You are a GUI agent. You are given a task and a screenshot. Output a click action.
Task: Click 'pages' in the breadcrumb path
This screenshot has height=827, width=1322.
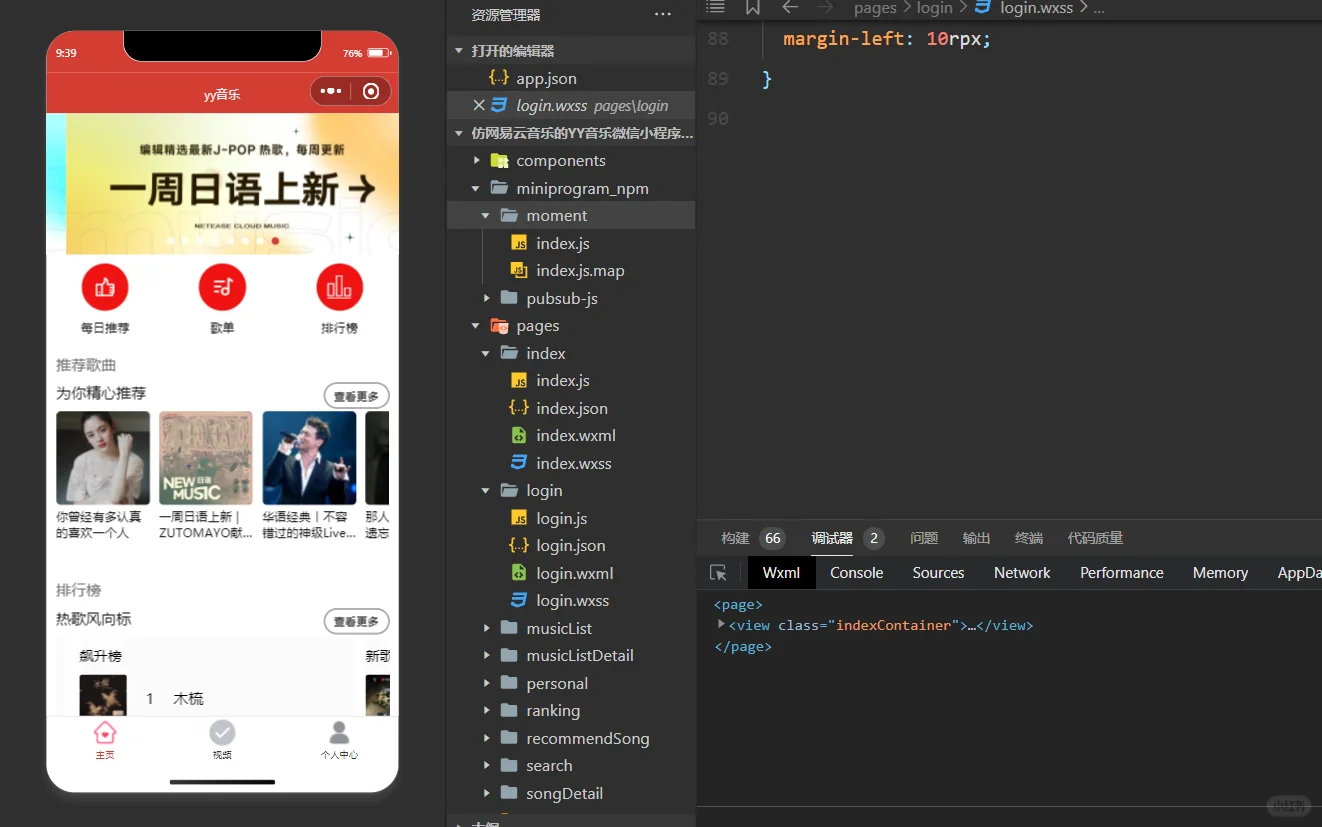click(874, 8)
